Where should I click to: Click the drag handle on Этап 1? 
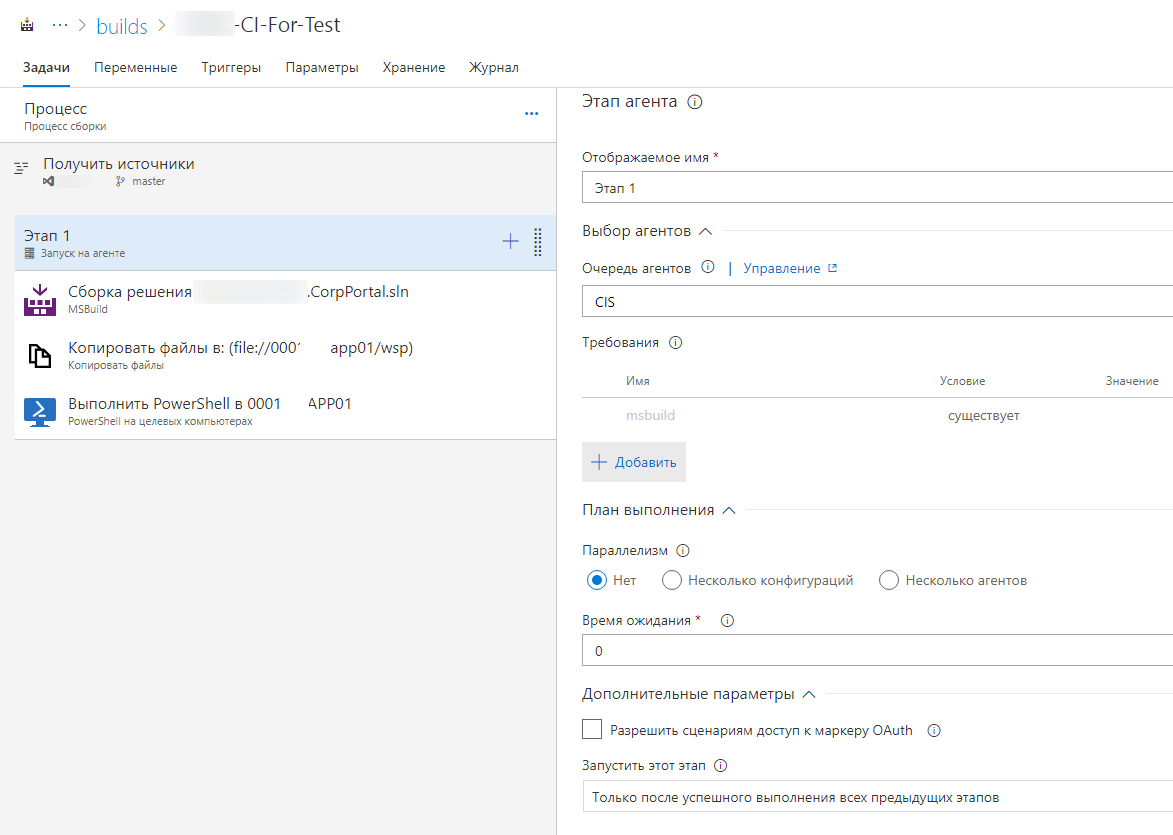tap(538, 242)
